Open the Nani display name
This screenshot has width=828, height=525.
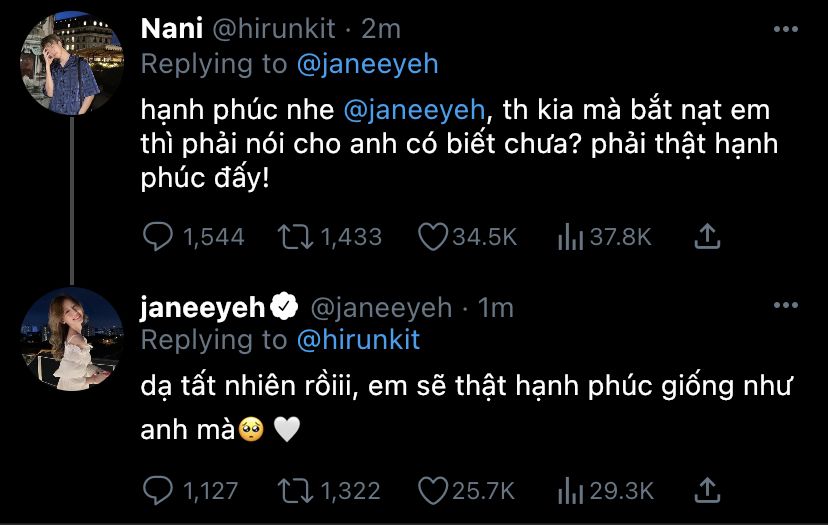(172, 29)
